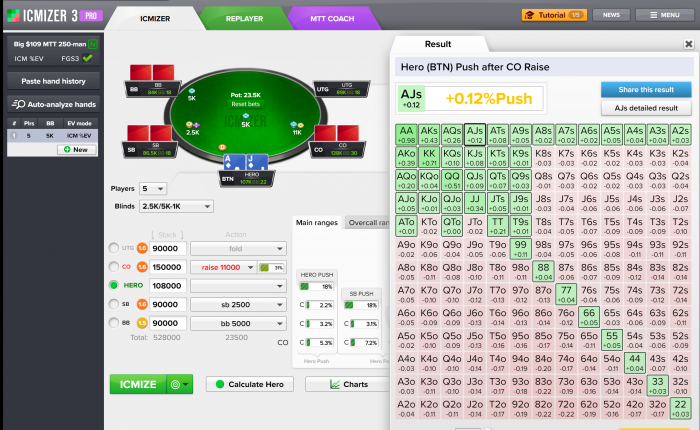Viewport: 700px width, 430px height.
Task: Click the orange SB ante chip
Action: [142, 305]
